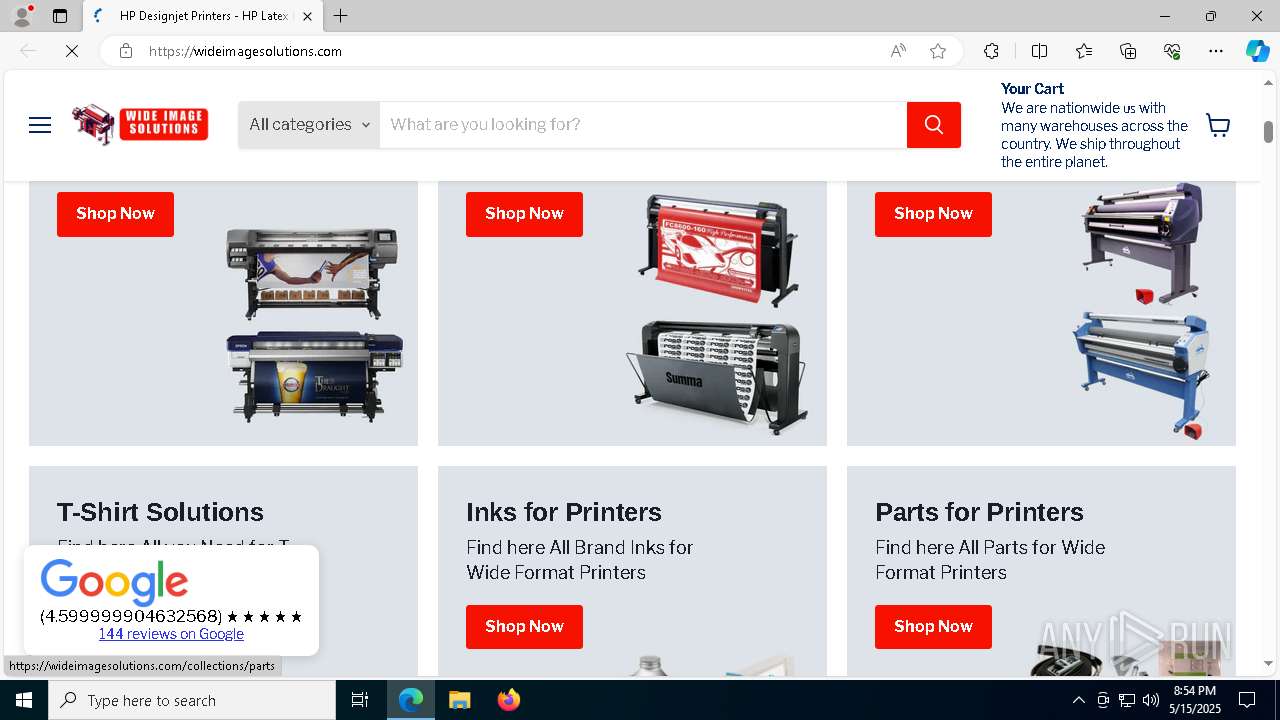Image resolution: width=1280 pixels, height=720 pixels.
Task: Click the red search magnifier button
Action: [x=934, y=125]
